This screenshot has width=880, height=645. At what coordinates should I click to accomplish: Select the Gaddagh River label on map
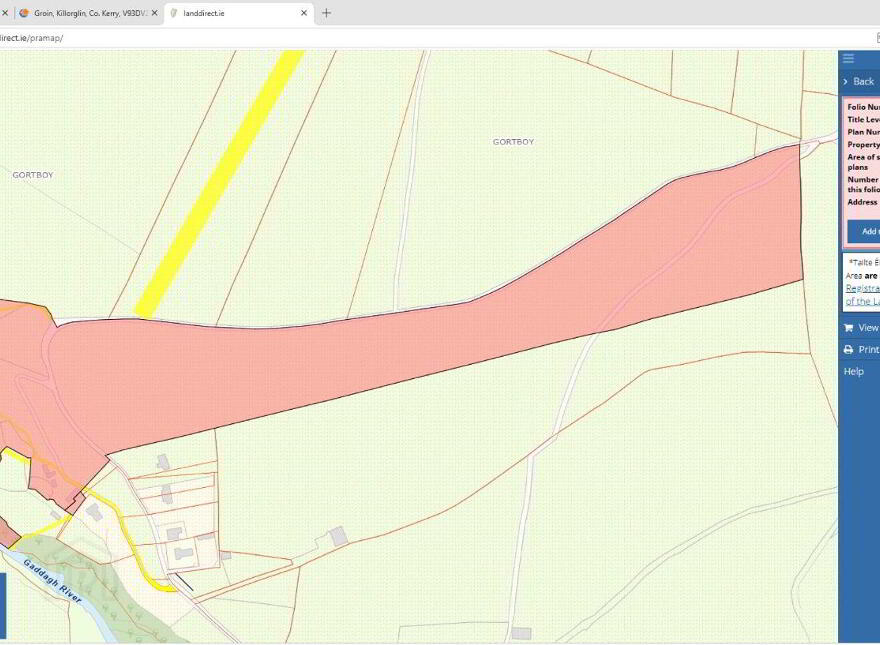tap(53, 582)
